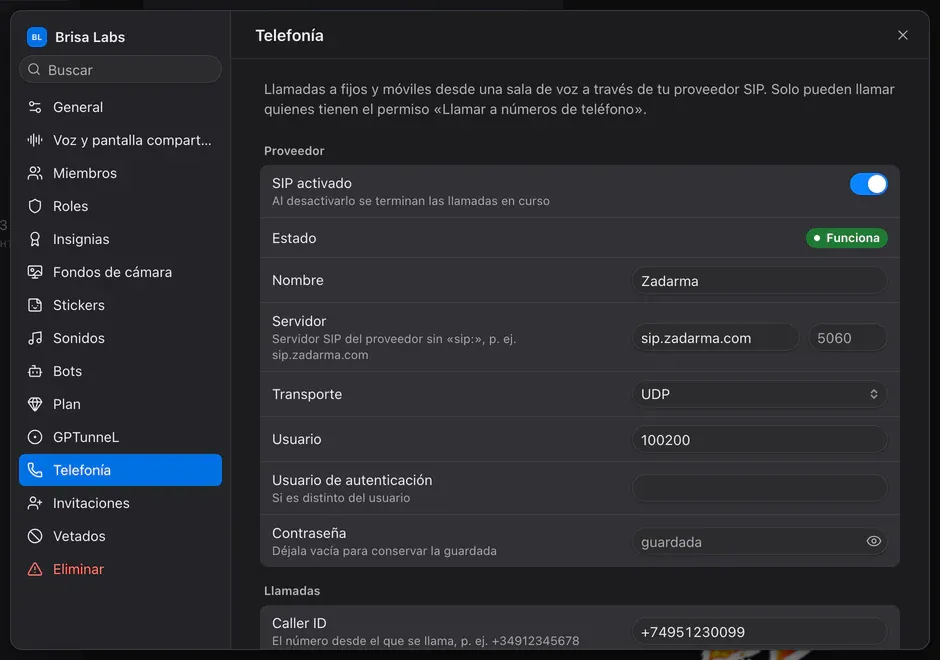This screenshot has height=660, width=940.
Task: Open the Insignias section
Action: pos(120,239)
